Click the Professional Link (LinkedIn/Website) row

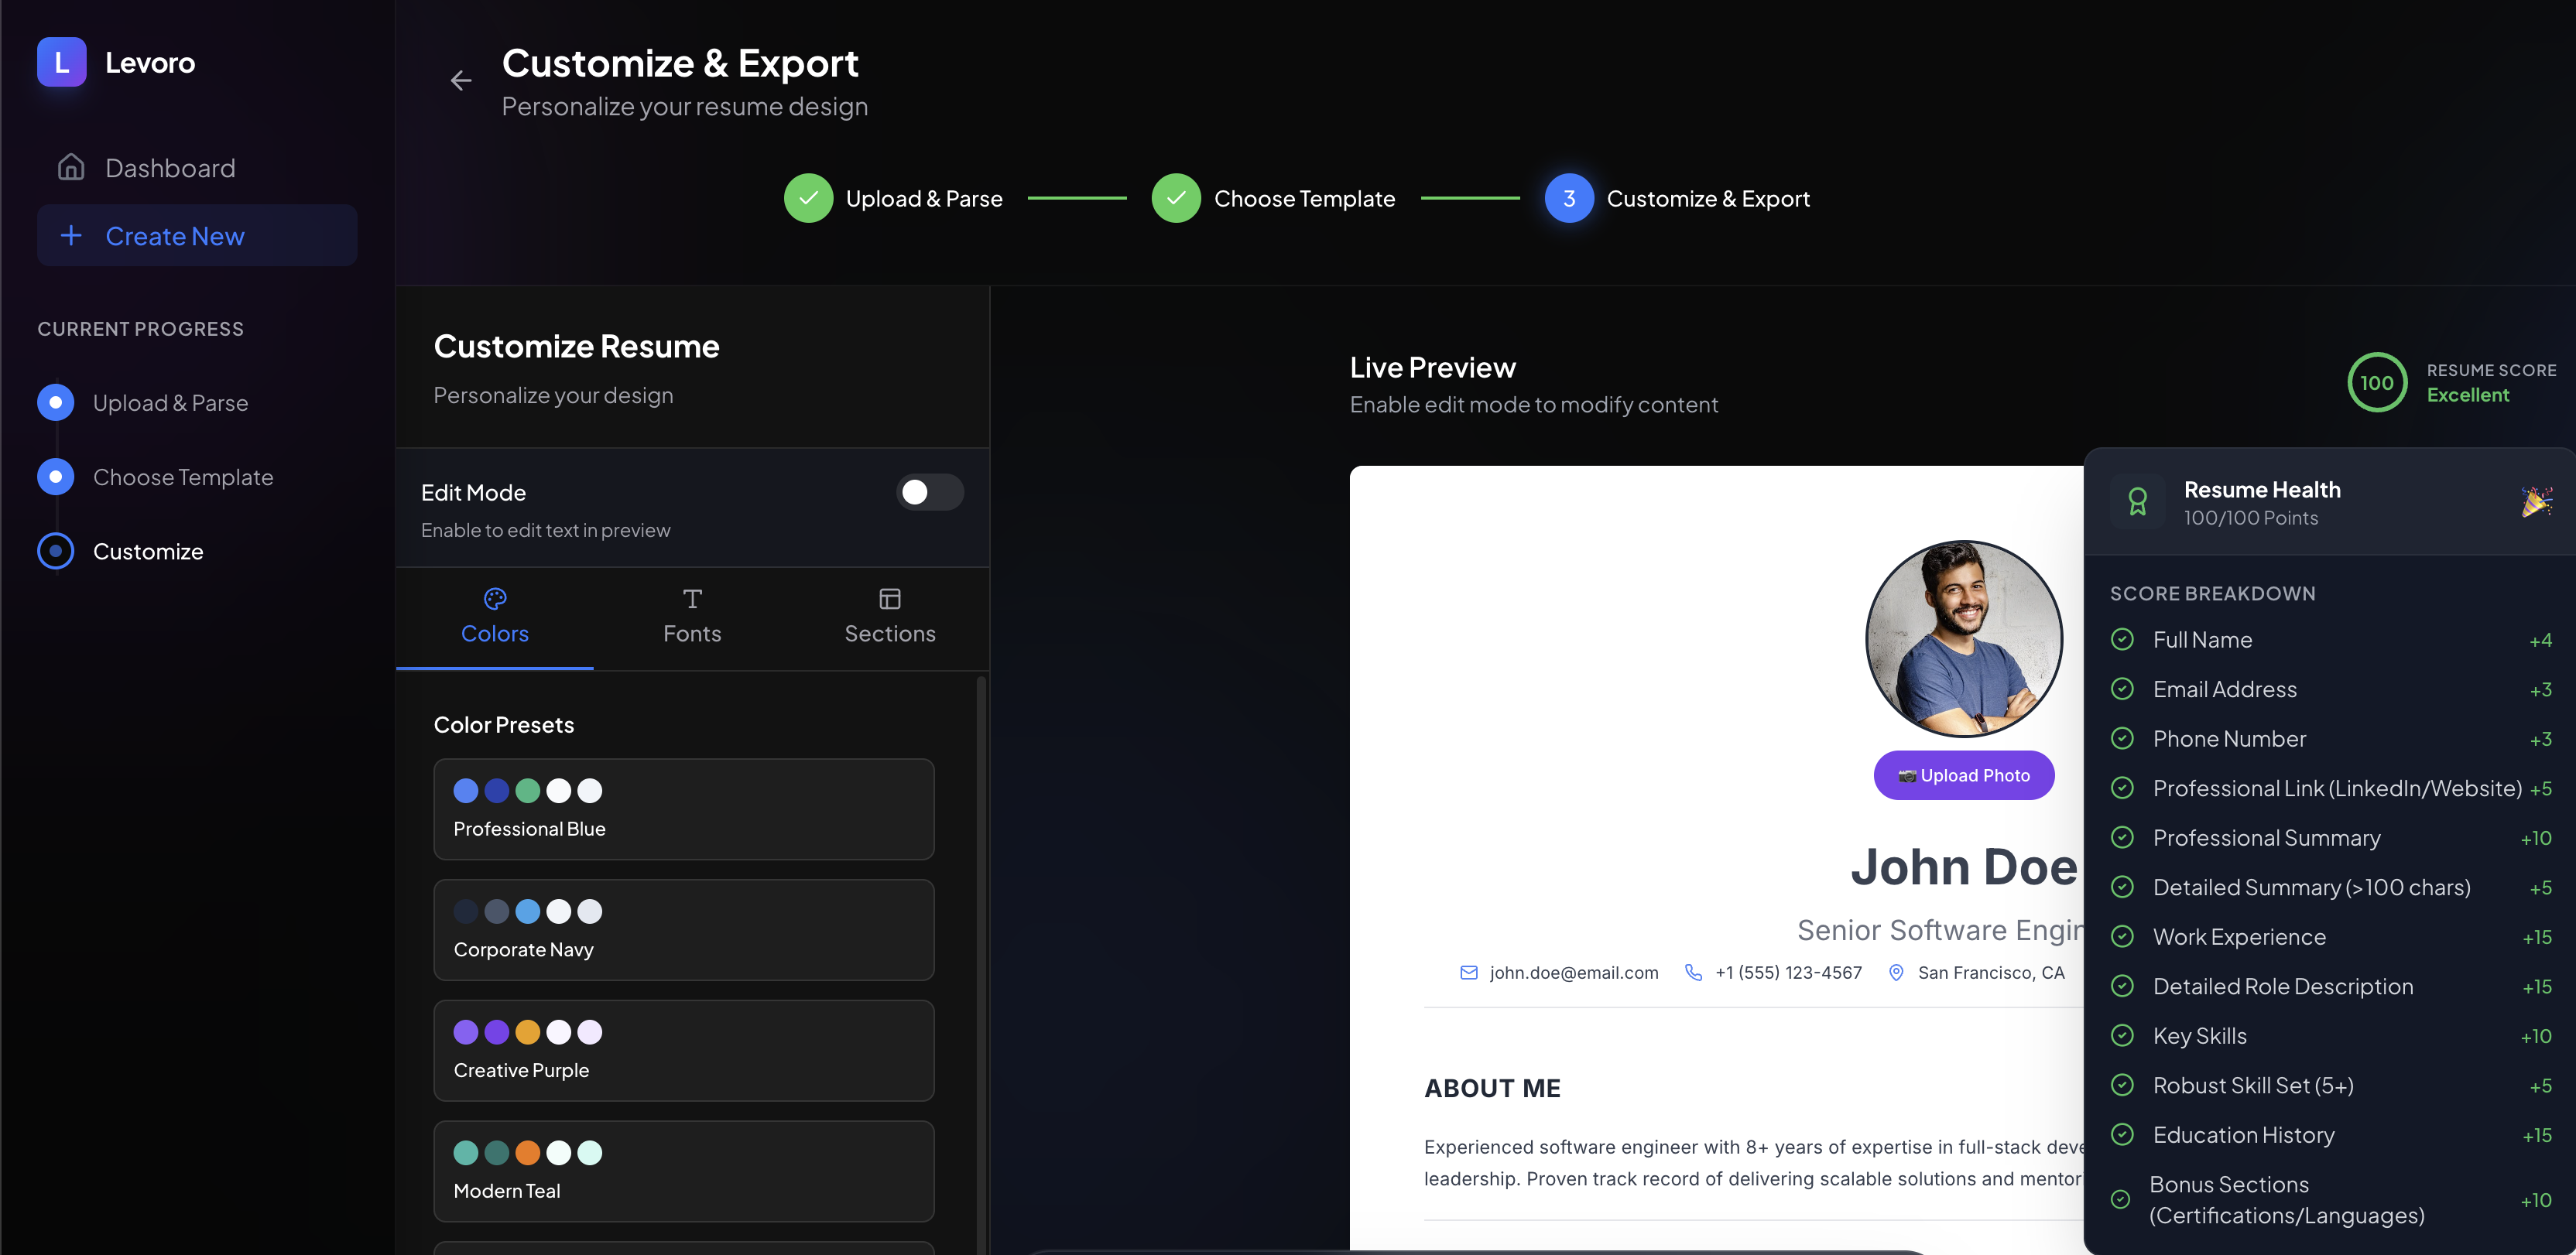point(2331,788)
